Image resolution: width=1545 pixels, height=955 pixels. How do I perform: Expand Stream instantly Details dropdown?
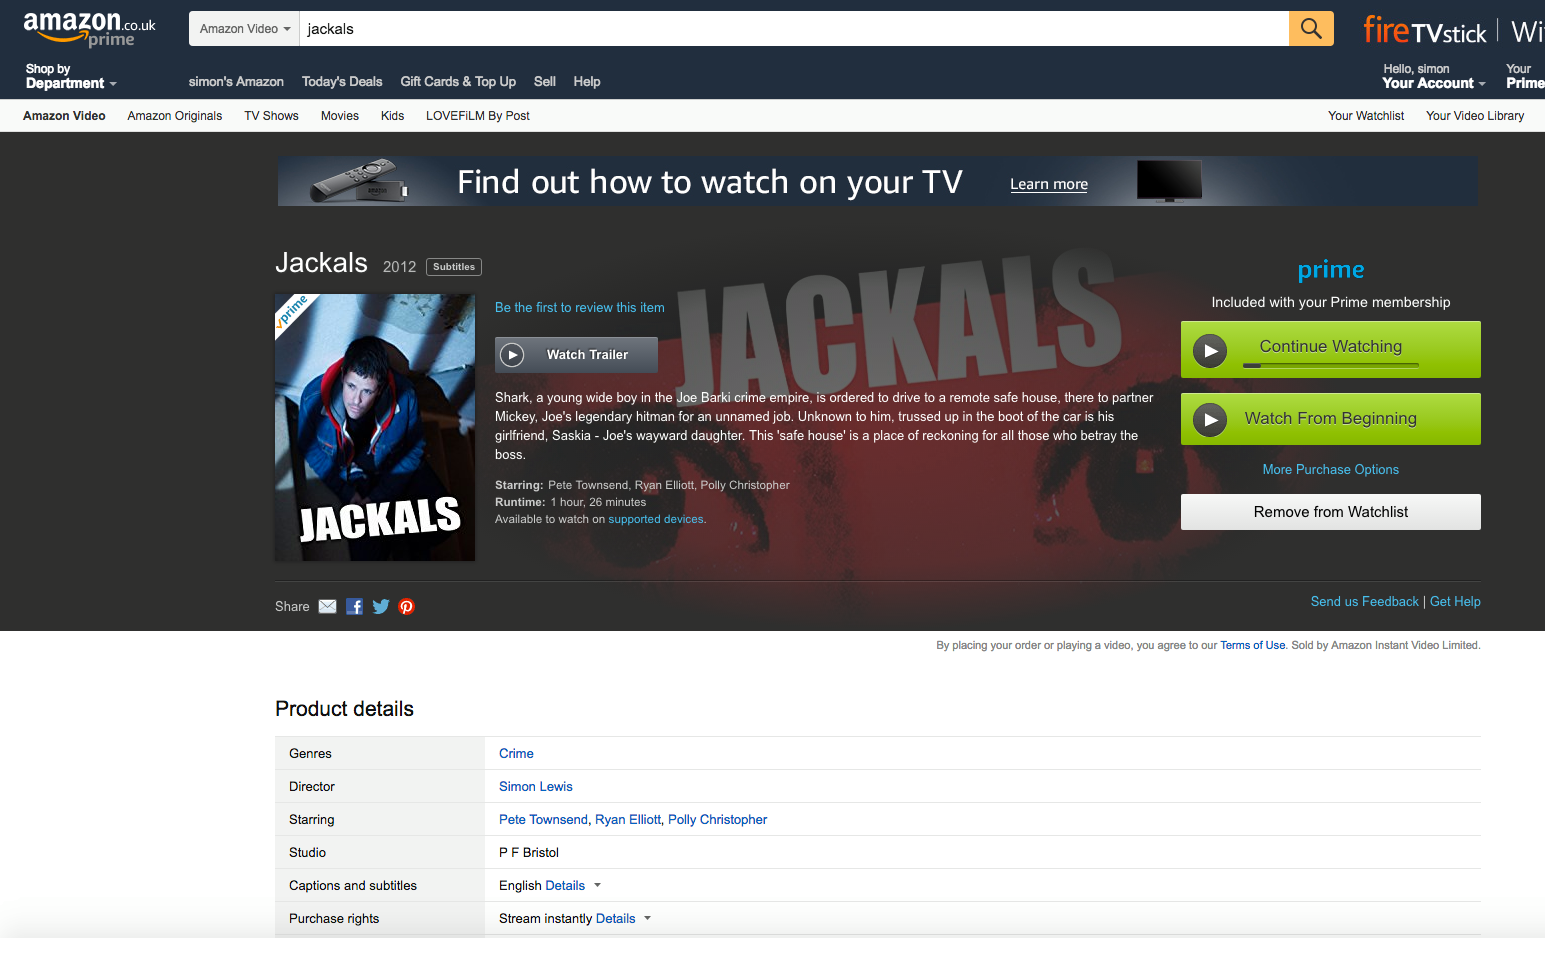pyautogui.click(x=623, y=919)
